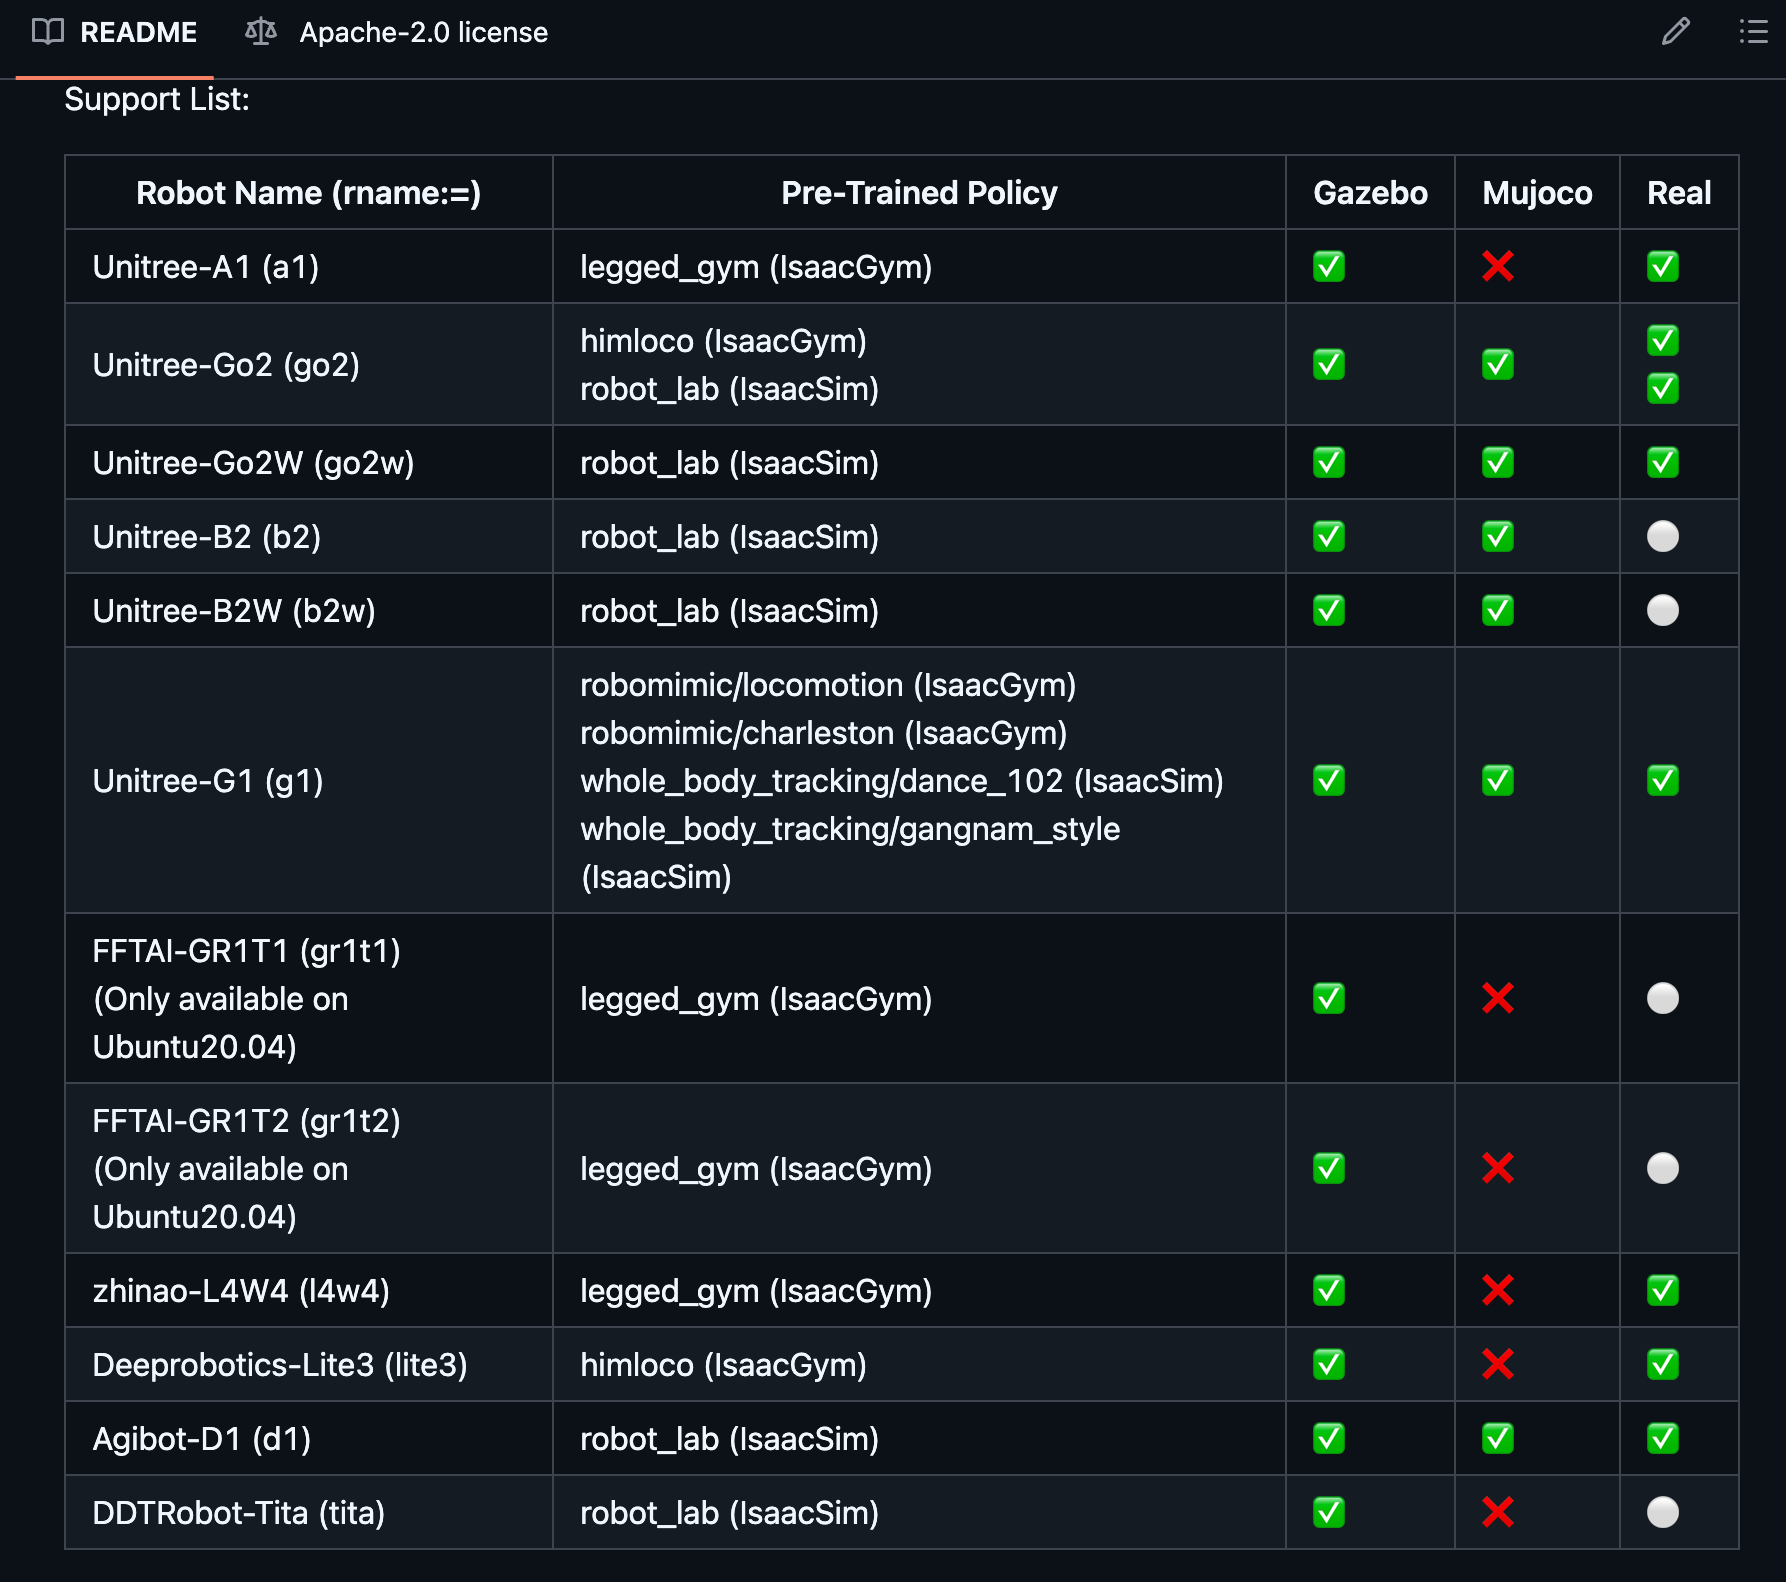Click the 'Real' column header
Viewport: 1786px width, 1582px height.
pos(1679,193)
